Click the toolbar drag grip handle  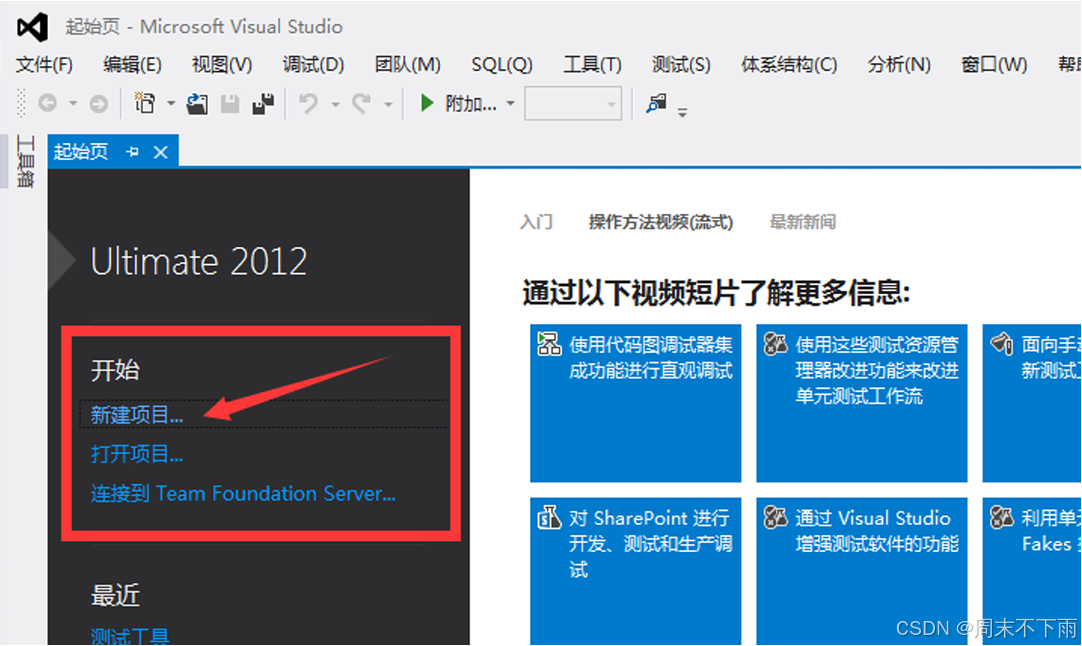[x=21, y=104]
